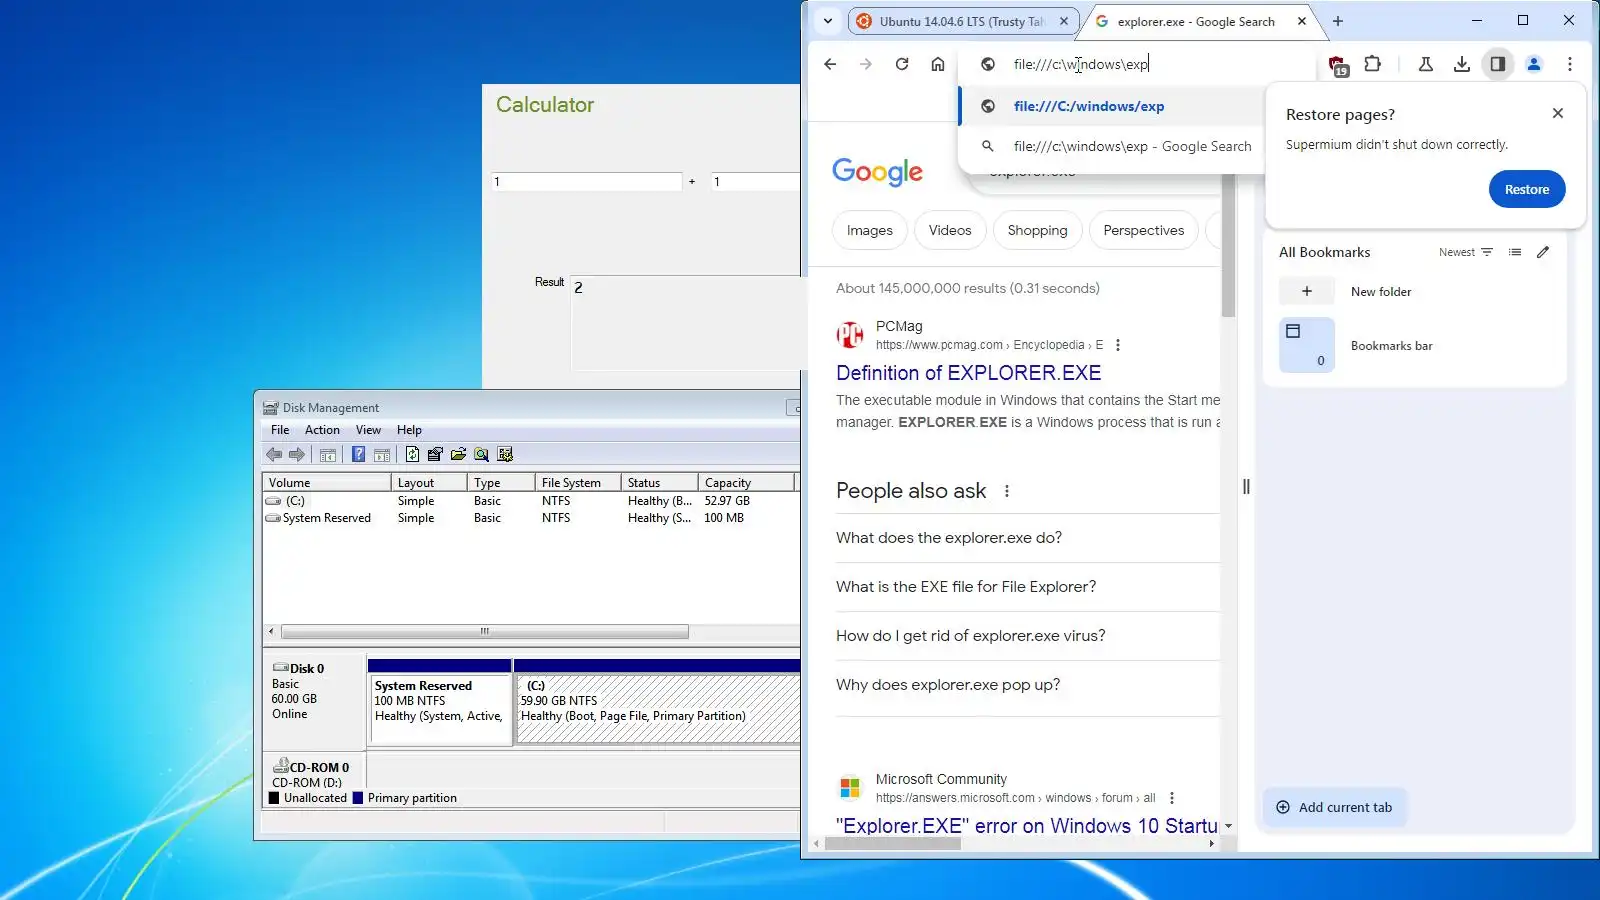The width and height of the screenshot is (1600, 900).
Task: Open the People also ask options menu
Action: 1007,491
